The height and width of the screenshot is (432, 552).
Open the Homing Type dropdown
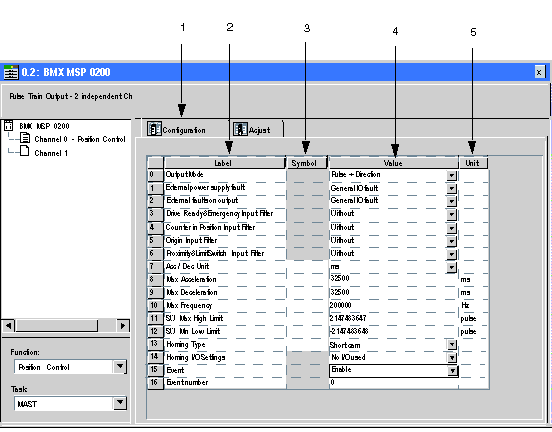[451, 344]
